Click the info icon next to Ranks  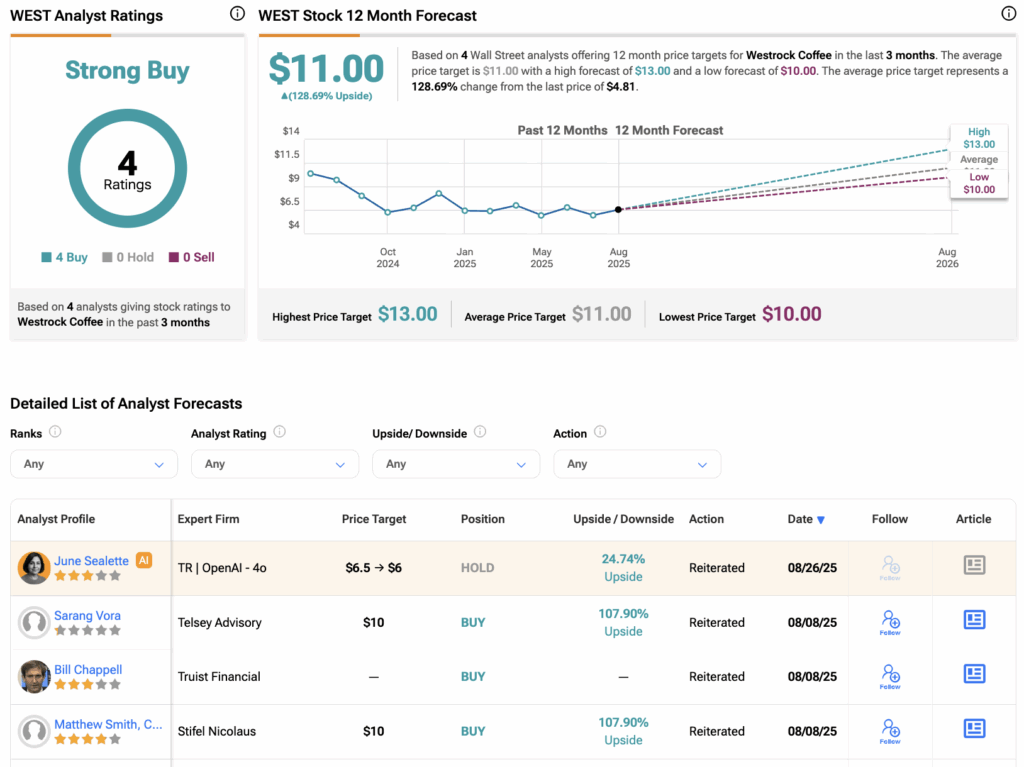(x=56, y=432)
